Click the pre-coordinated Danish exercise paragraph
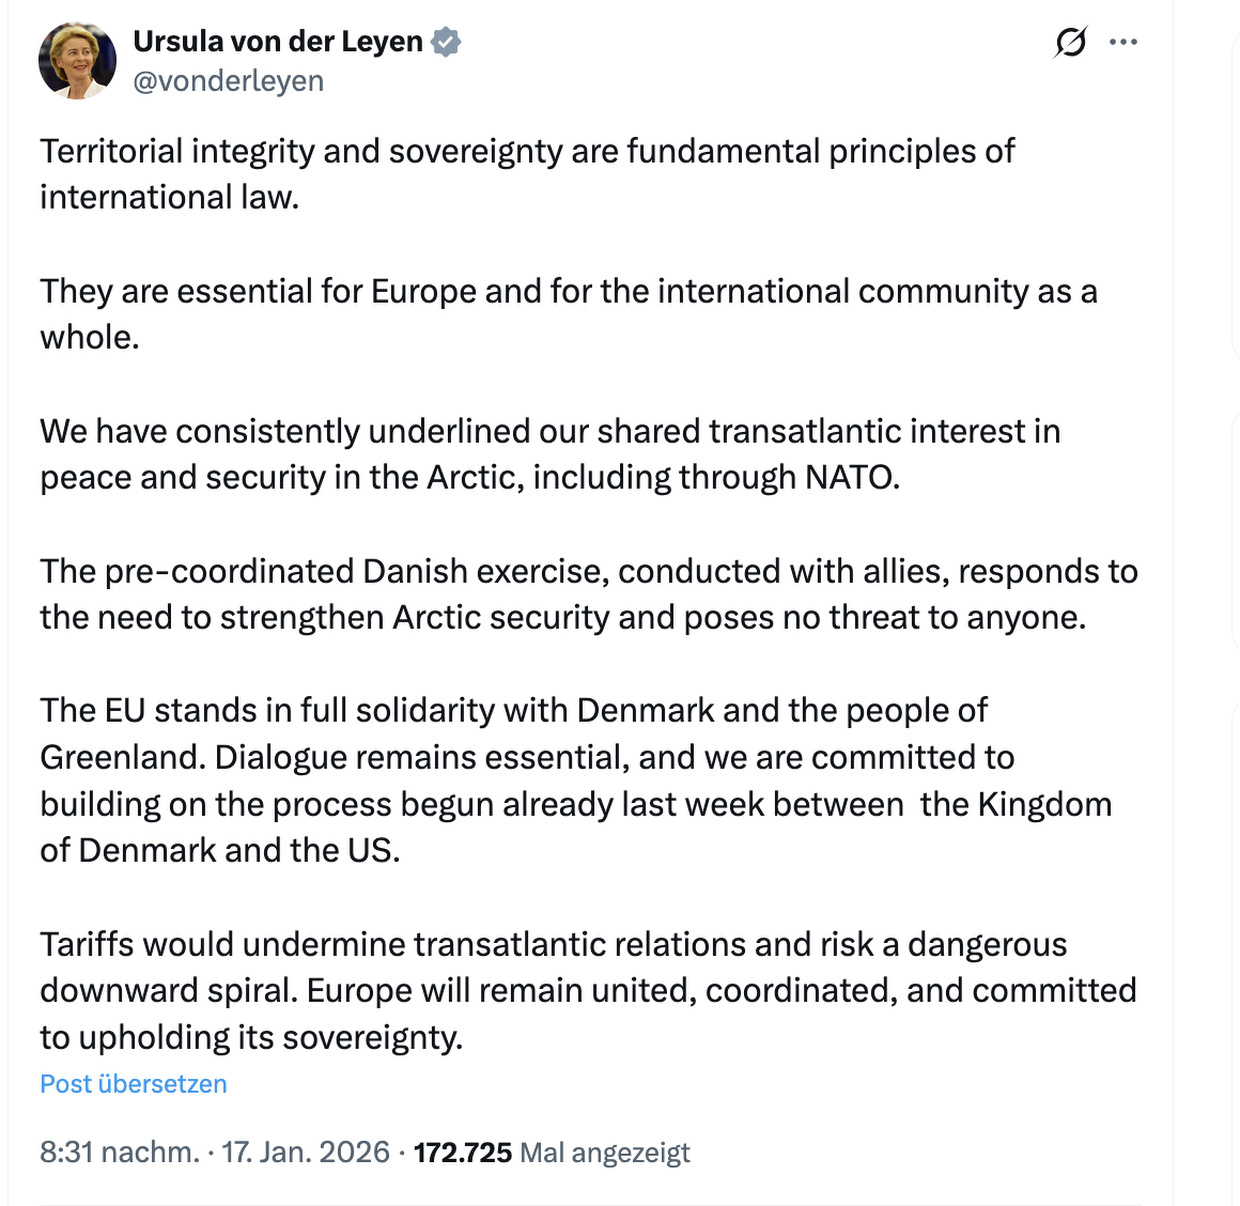Viewport: 1240px width, 1206px height. tap(588, 594)
